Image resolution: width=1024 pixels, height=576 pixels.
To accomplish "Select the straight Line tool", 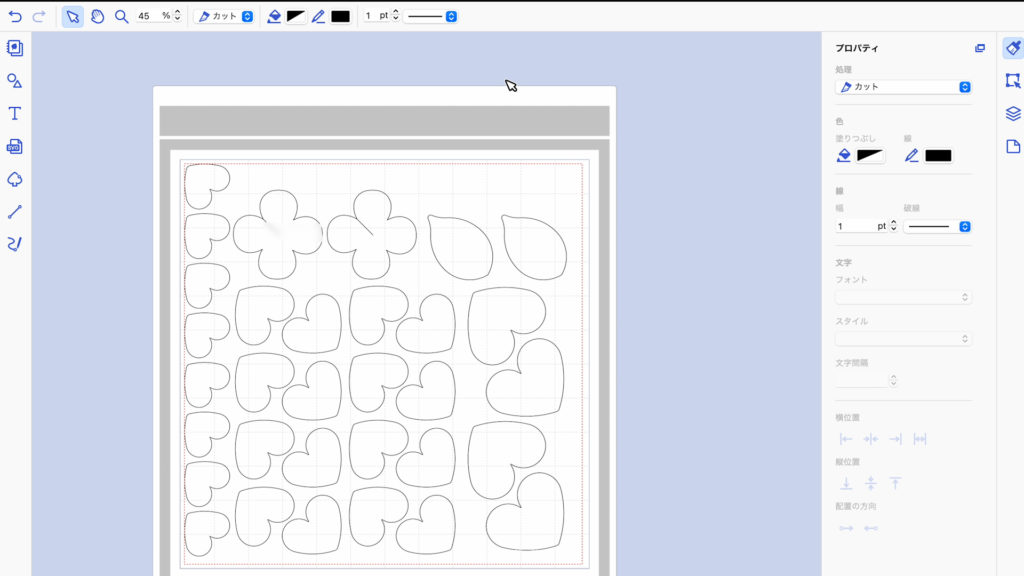I will 14,212.
